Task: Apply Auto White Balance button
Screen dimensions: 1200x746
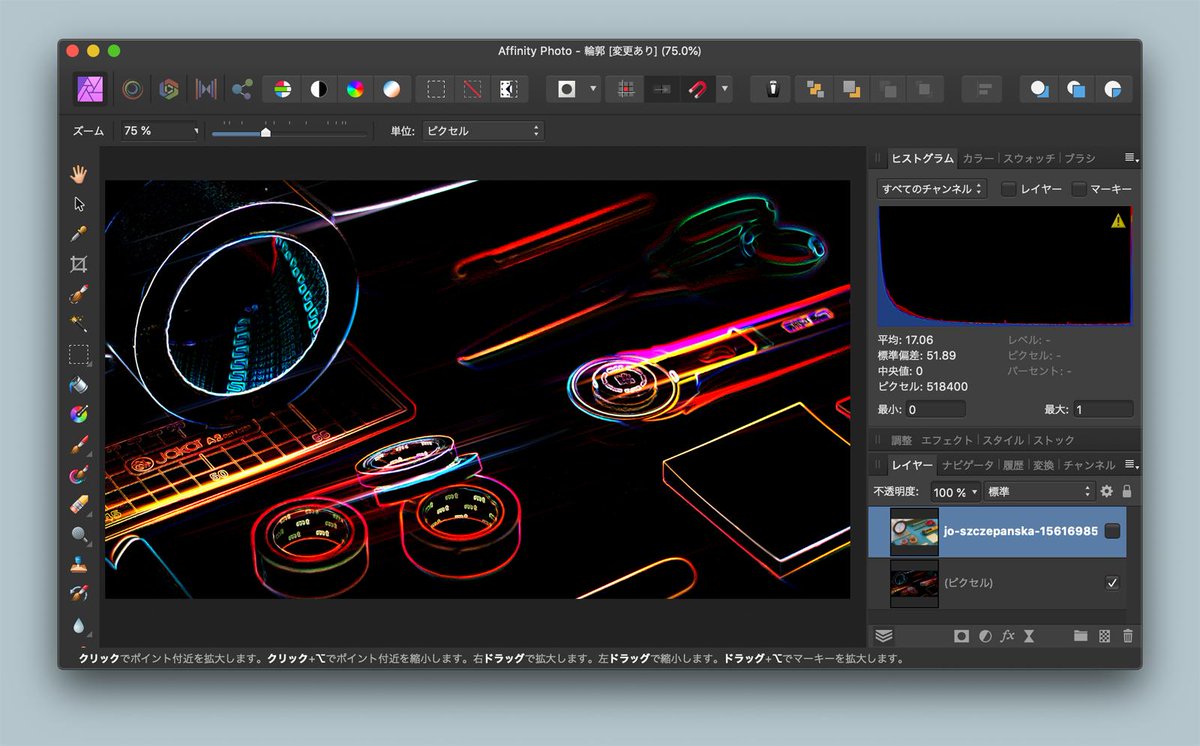Action: [390, 89]
